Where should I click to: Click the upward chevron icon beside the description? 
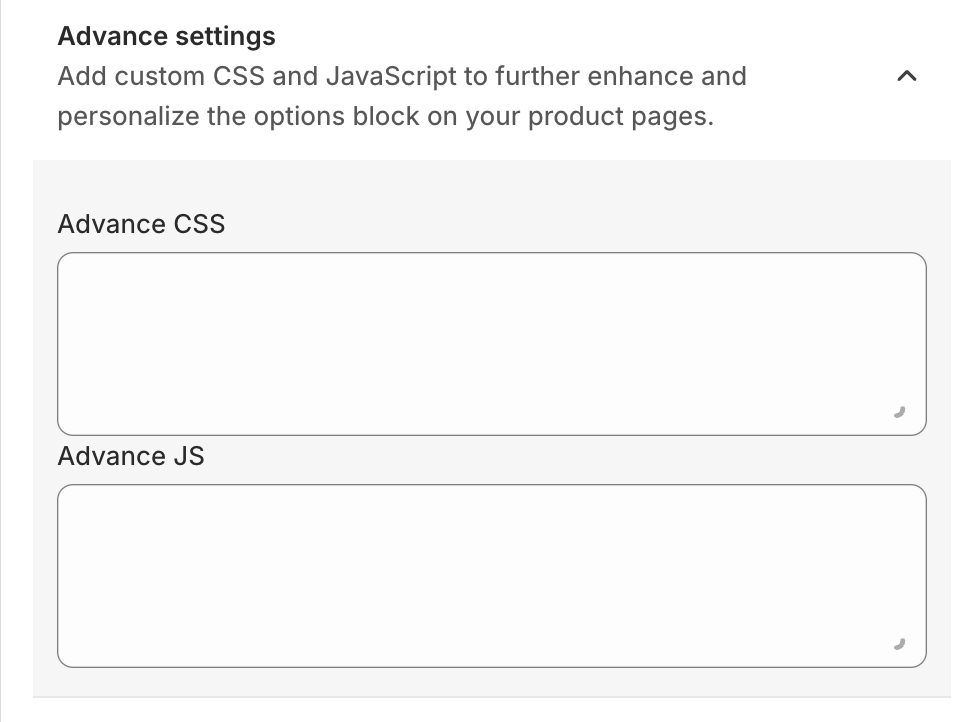pyautogui.click(x=907, y=76)
